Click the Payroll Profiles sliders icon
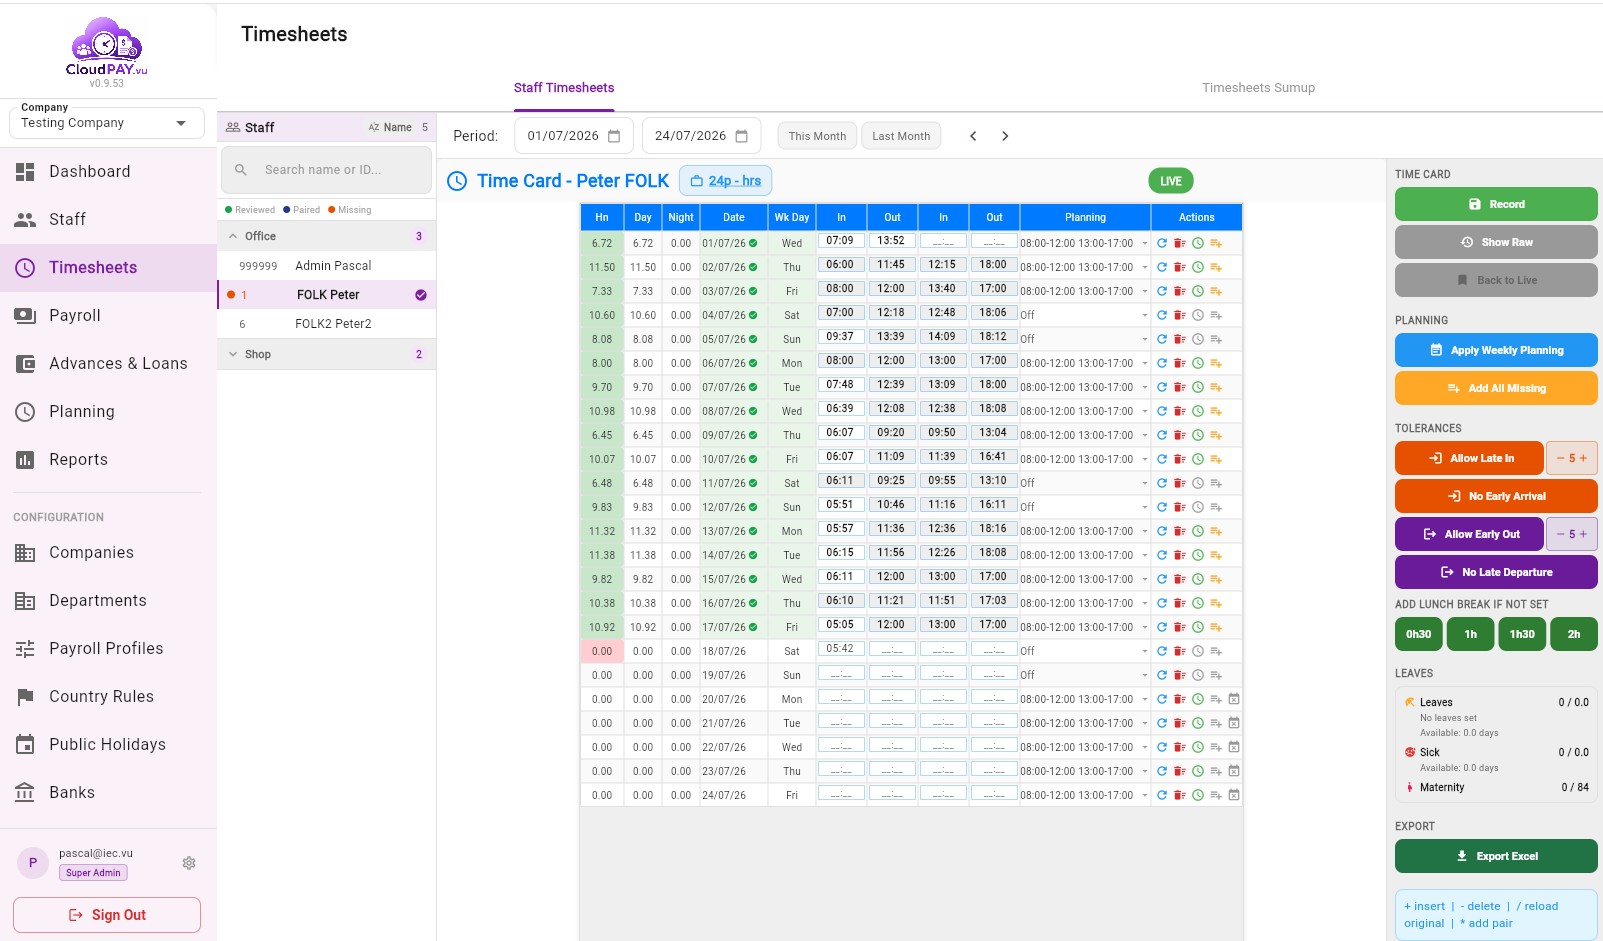The image size is (1603, 941). point(25,649)
